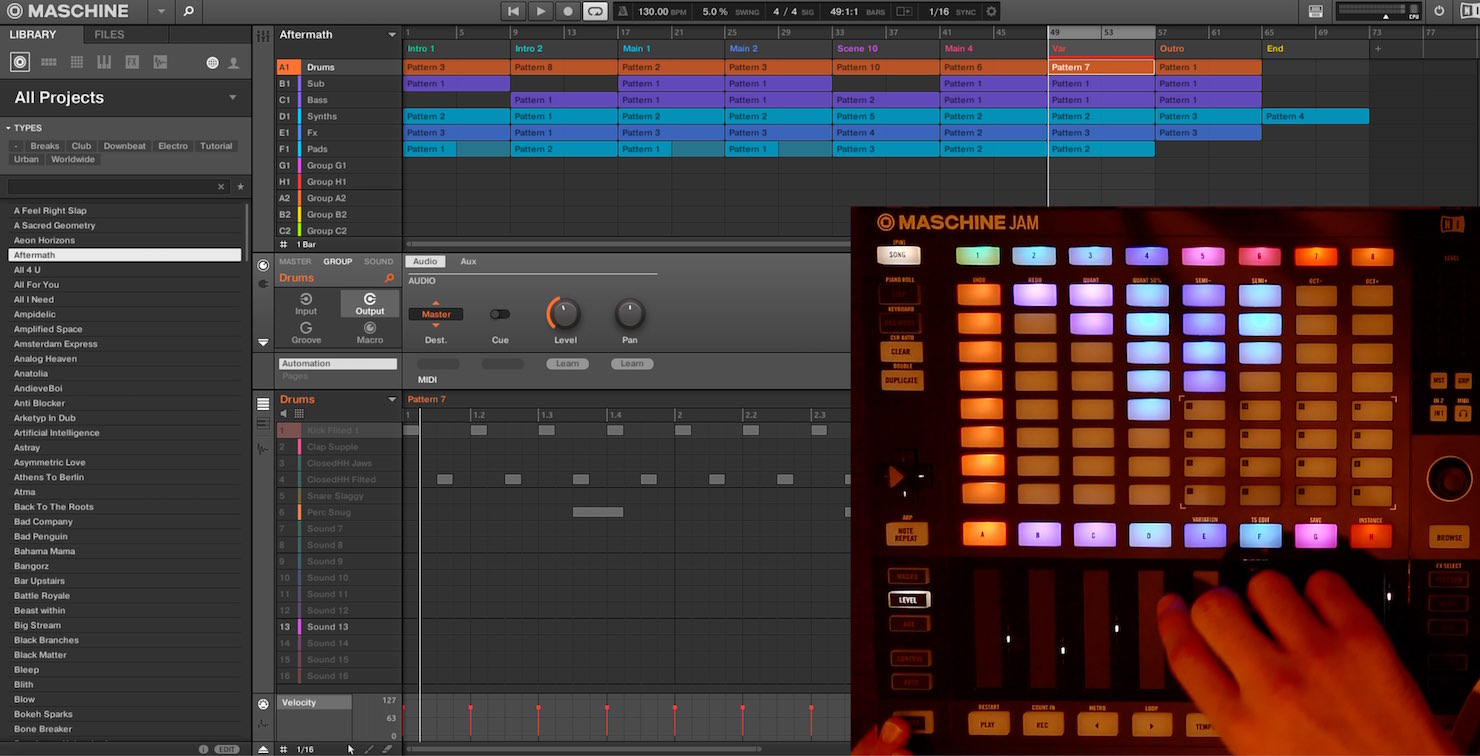Viewport: 1480px width, 756px height.
Task: Switch to the Aux tab
Action: point(468,262)
